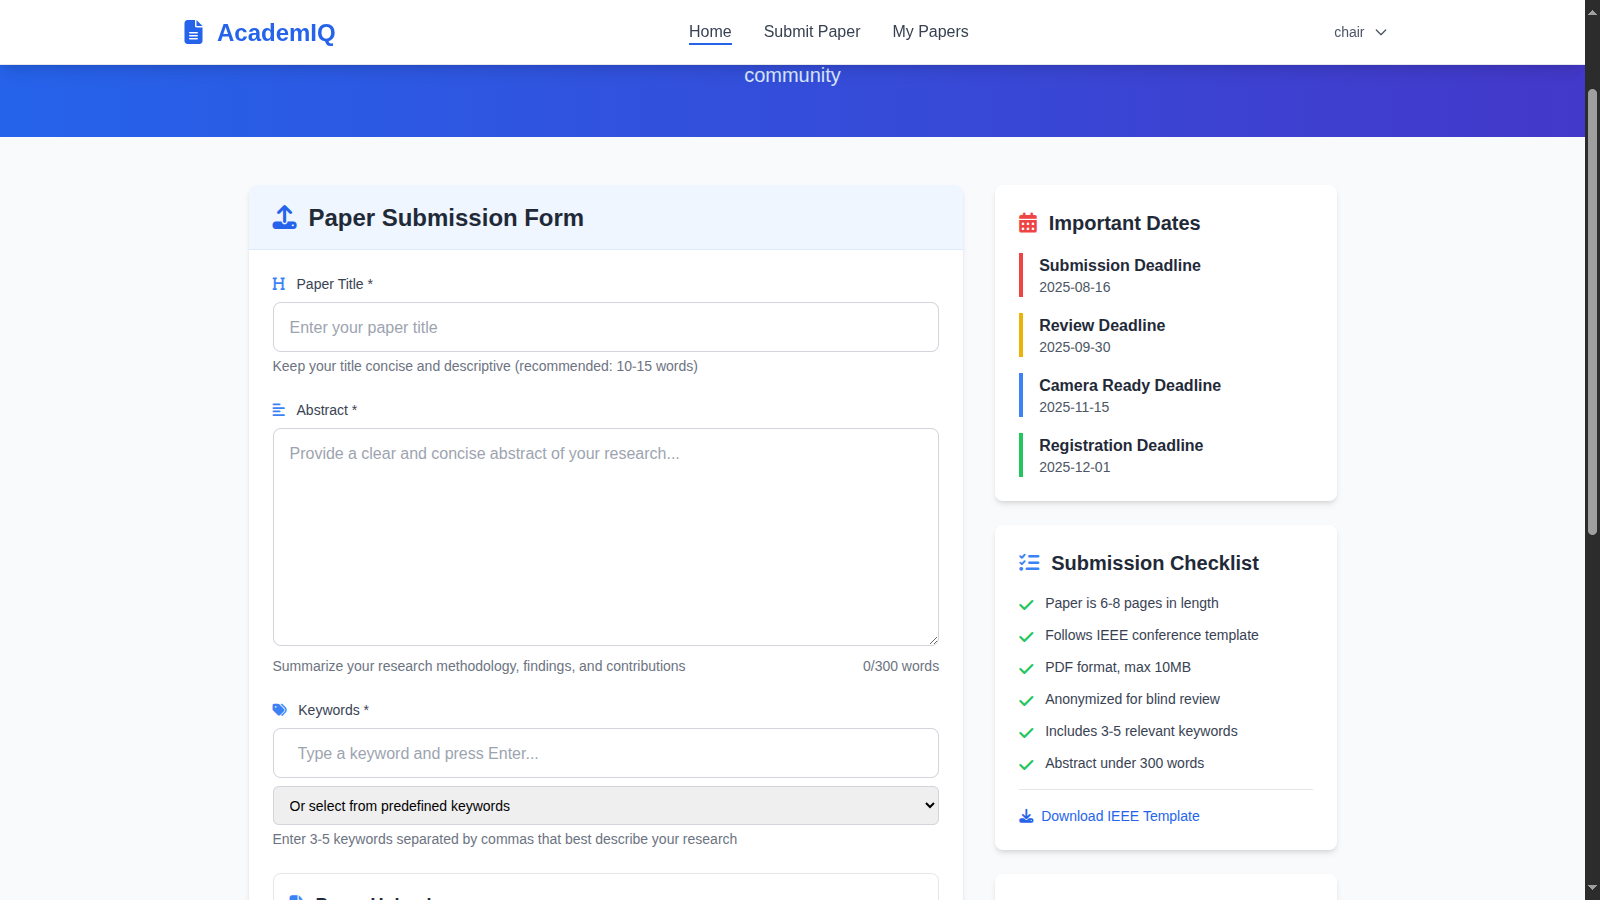Click the H icon next to Paper Title

coord(278,283)
